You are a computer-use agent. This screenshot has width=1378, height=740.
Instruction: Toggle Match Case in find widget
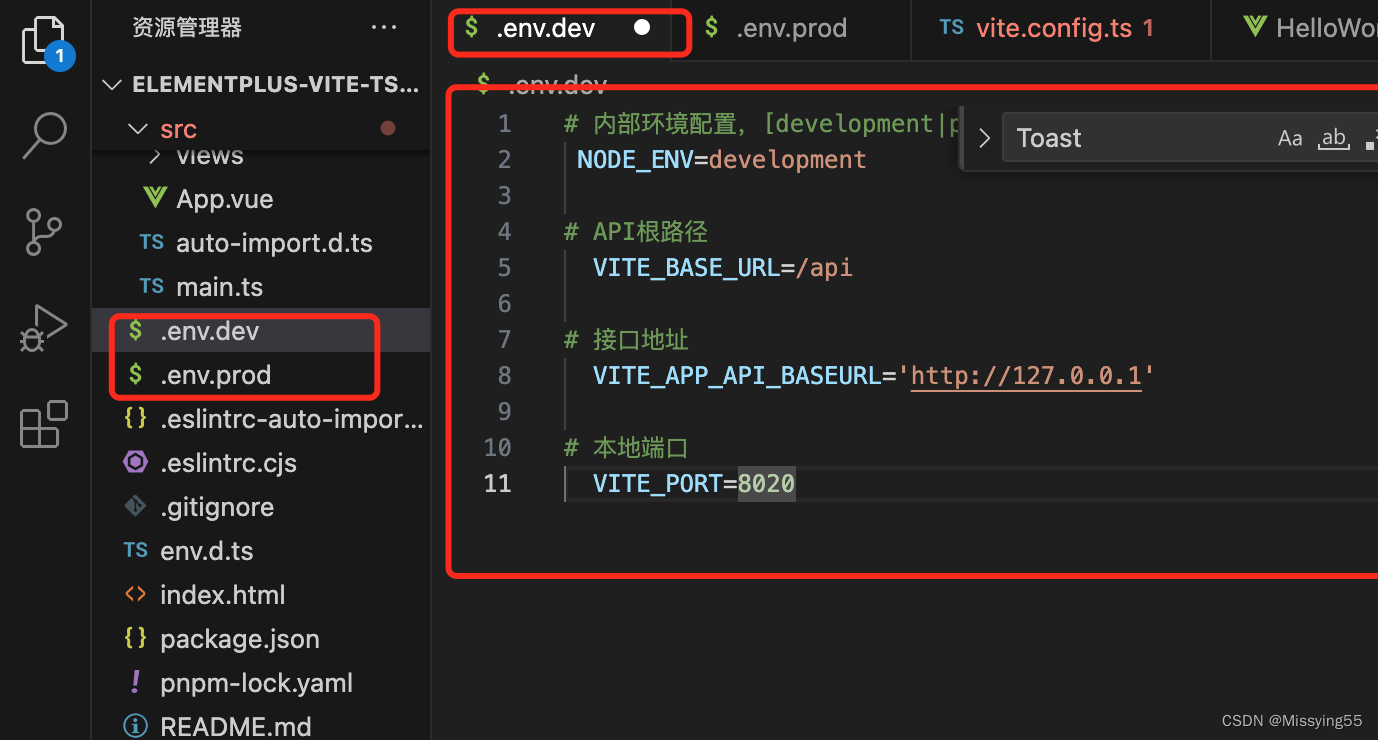[x=1290, y=138]
